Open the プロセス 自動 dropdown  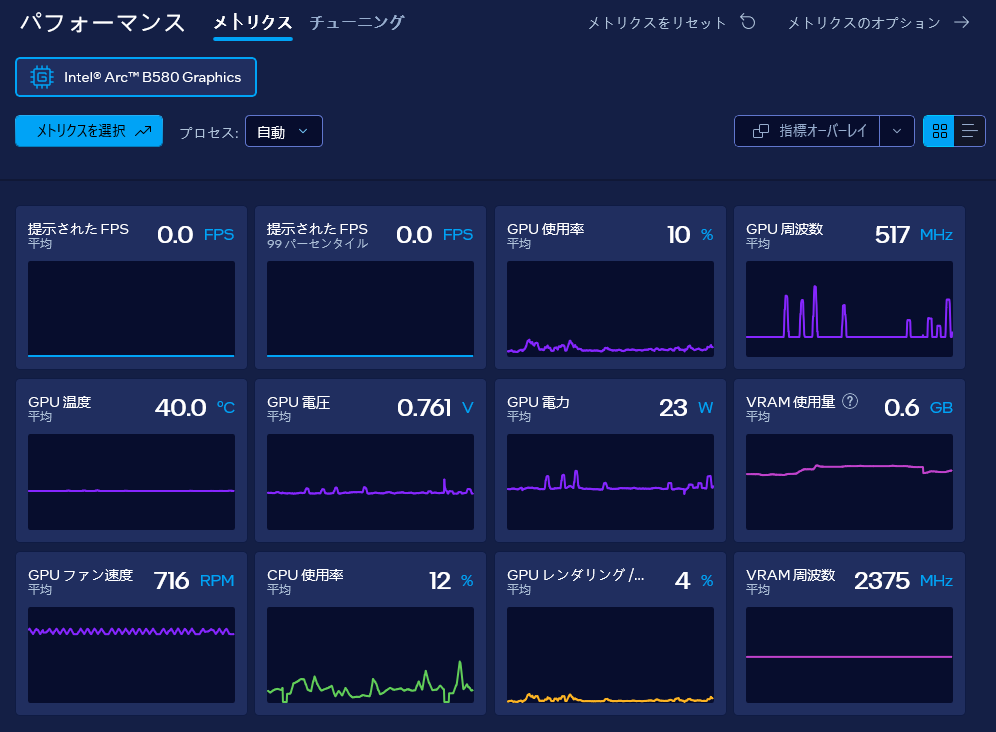click(284, 132)
